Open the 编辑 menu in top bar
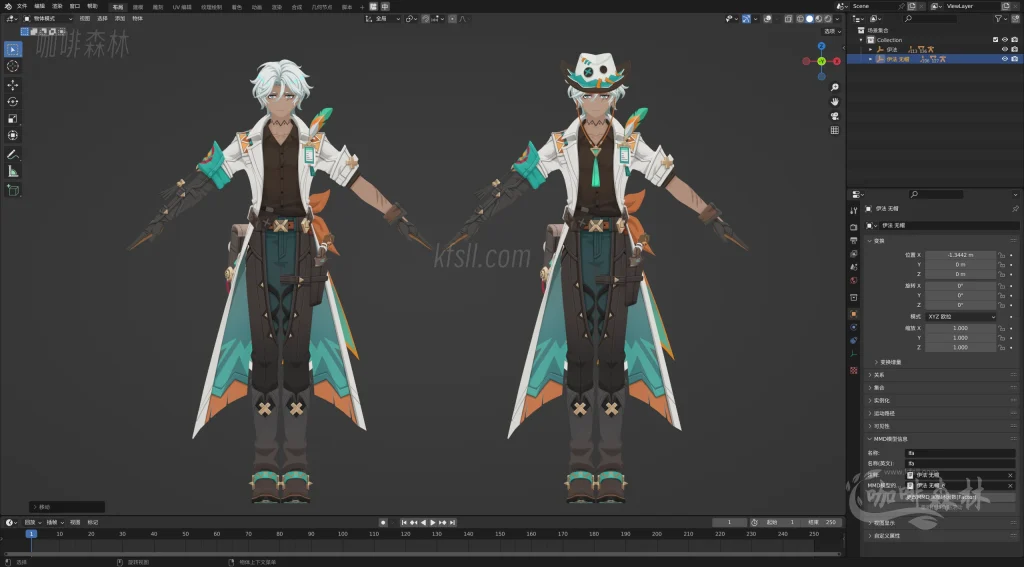This screenshot has width=1024, height=567. [x=39, y=7]
